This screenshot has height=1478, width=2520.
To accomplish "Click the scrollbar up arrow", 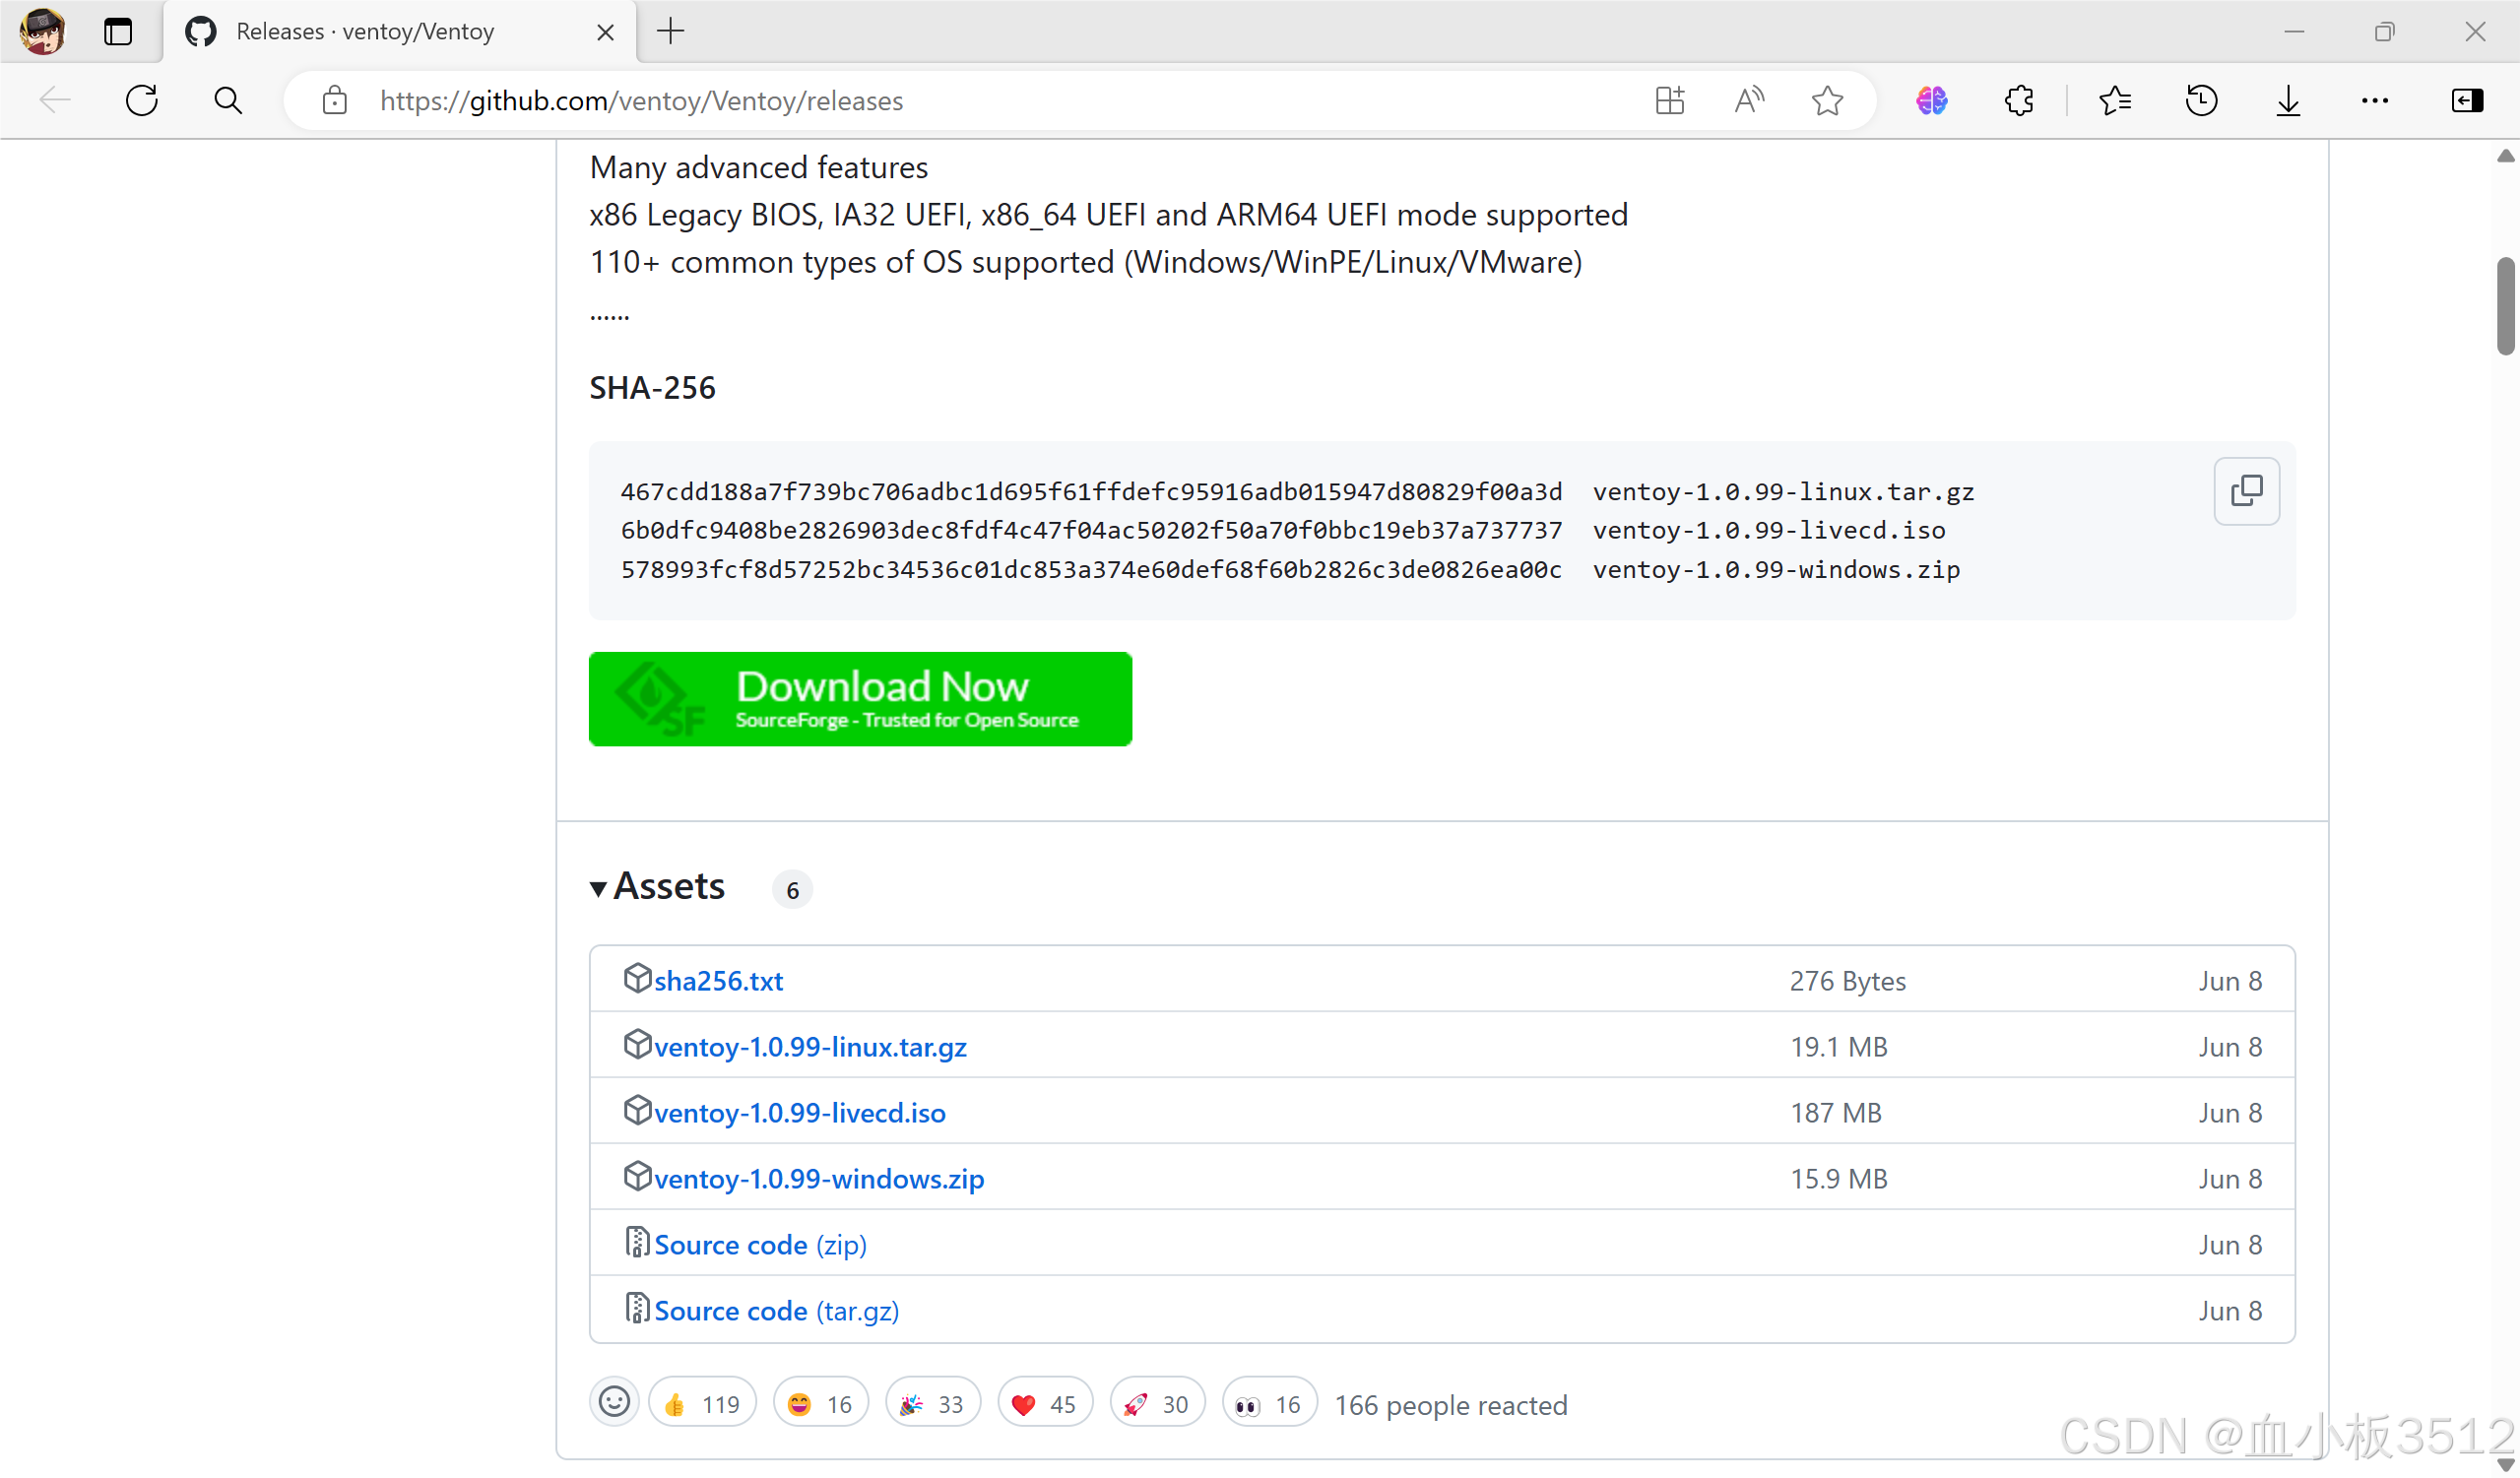I will pyautogui.click(x=2505, y=155).
